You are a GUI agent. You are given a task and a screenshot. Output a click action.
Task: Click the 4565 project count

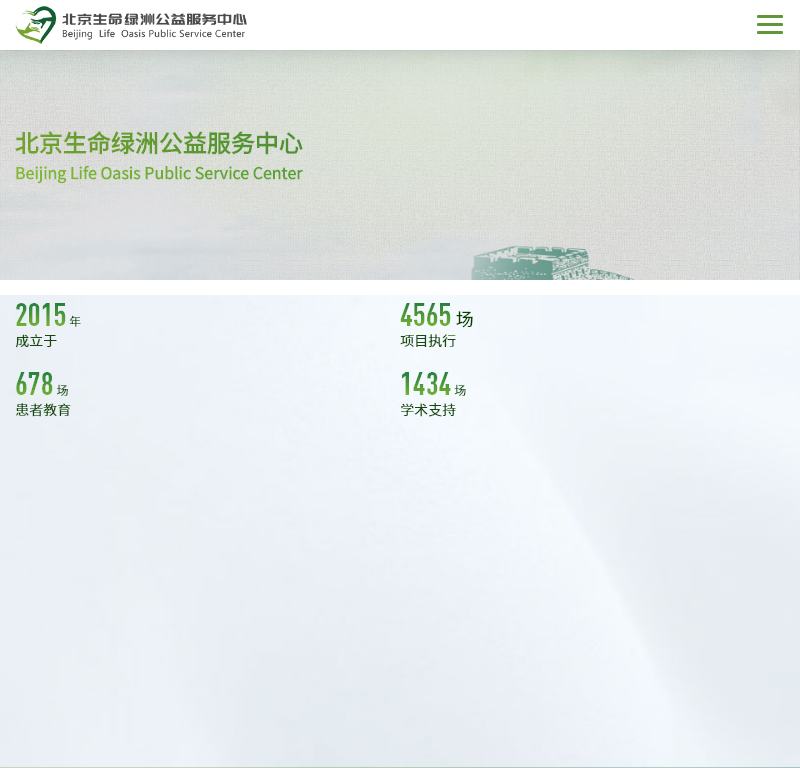(x=426, y=314)
